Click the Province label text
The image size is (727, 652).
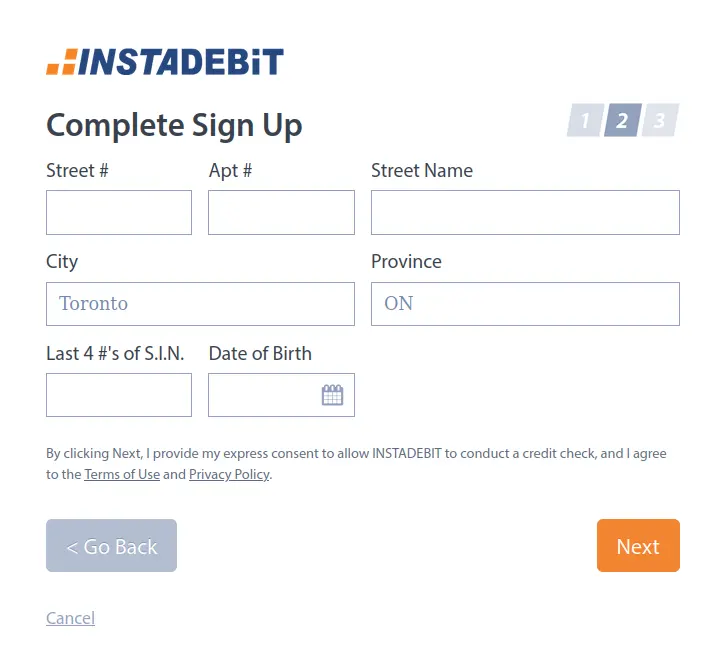click(406, 262)
